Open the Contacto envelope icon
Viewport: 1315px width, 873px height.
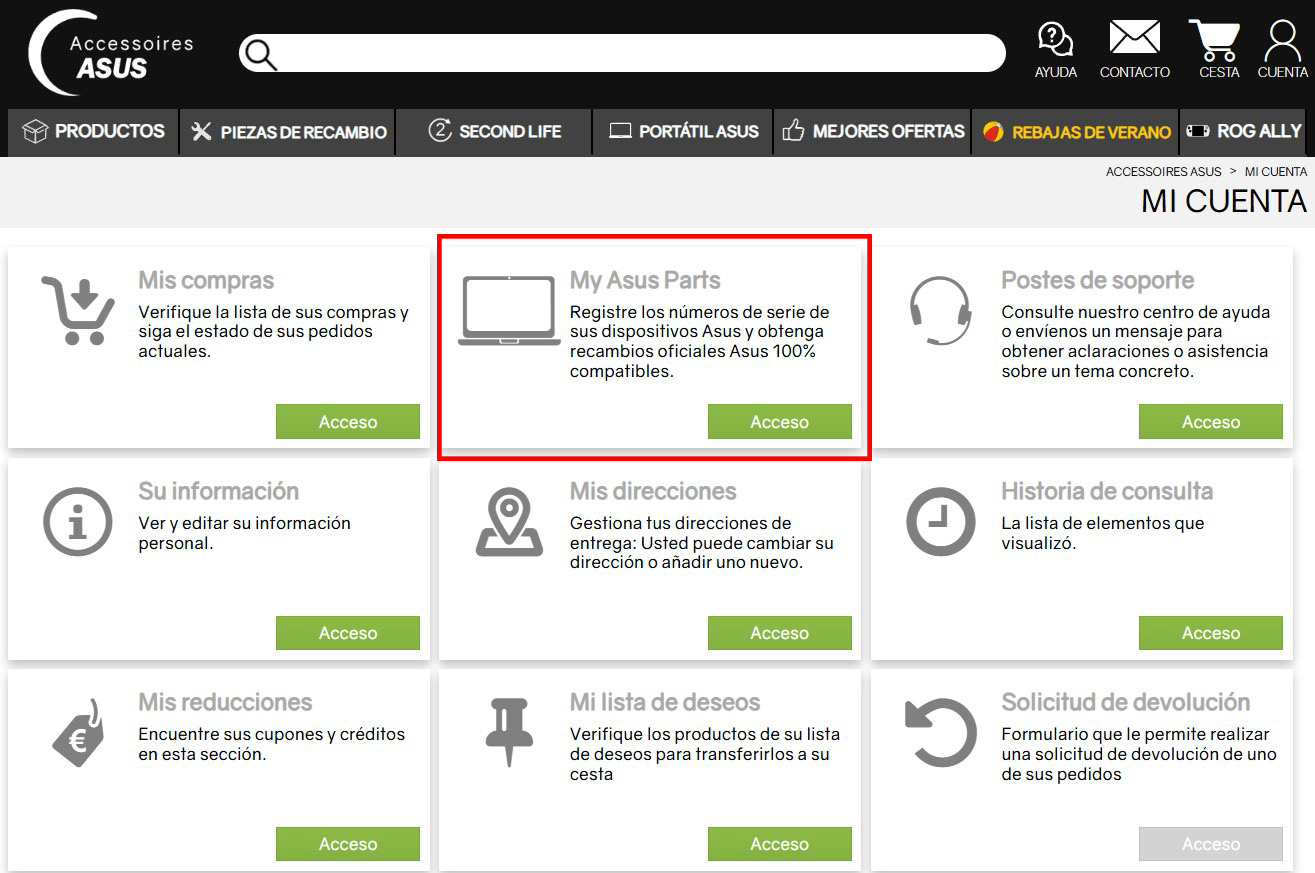click(1134, 50)
